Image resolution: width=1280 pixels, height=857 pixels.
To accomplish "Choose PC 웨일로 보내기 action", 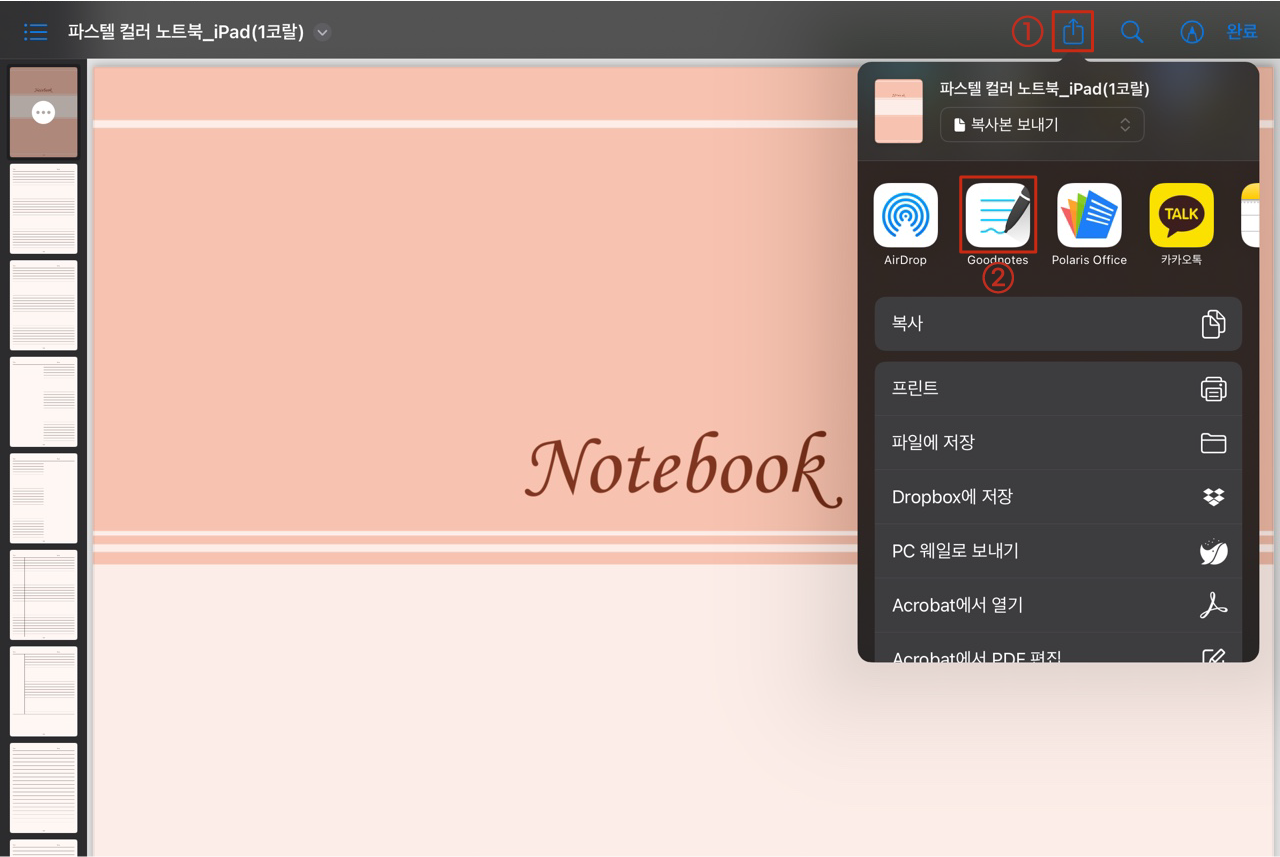I will pos(1058,551).
